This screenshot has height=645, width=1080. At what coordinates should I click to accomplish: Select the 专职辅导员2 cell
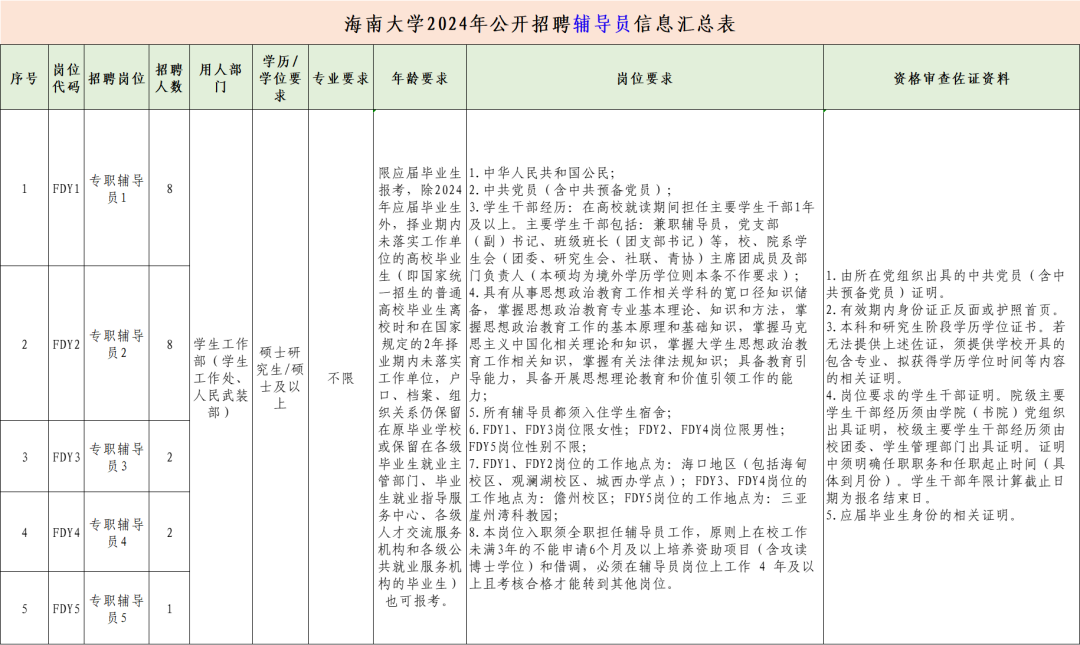pos(117,344)
